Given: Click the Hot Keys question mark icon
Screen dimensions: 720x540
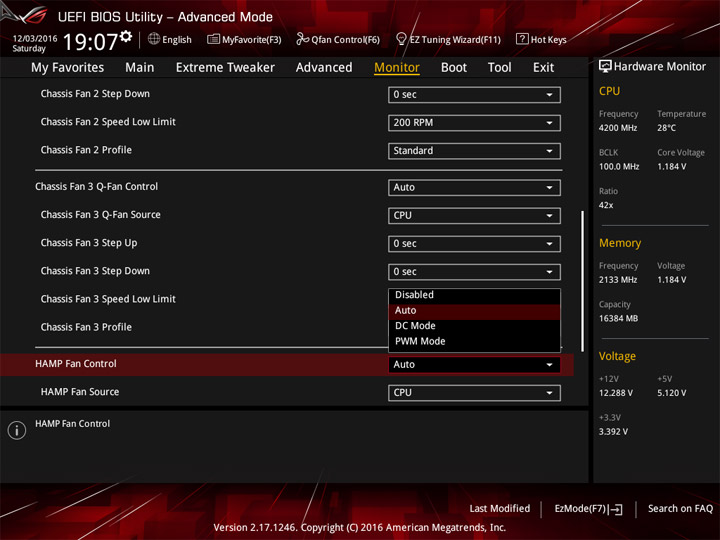Looking at the screenshot, I should click(x=522, y=39).
